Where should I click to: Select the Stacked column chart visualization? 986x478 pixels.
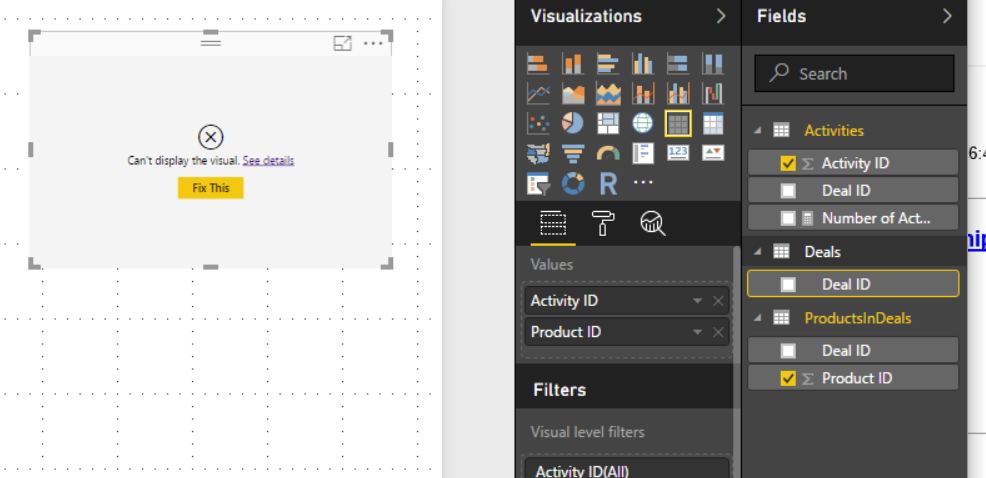click(573, 64)
